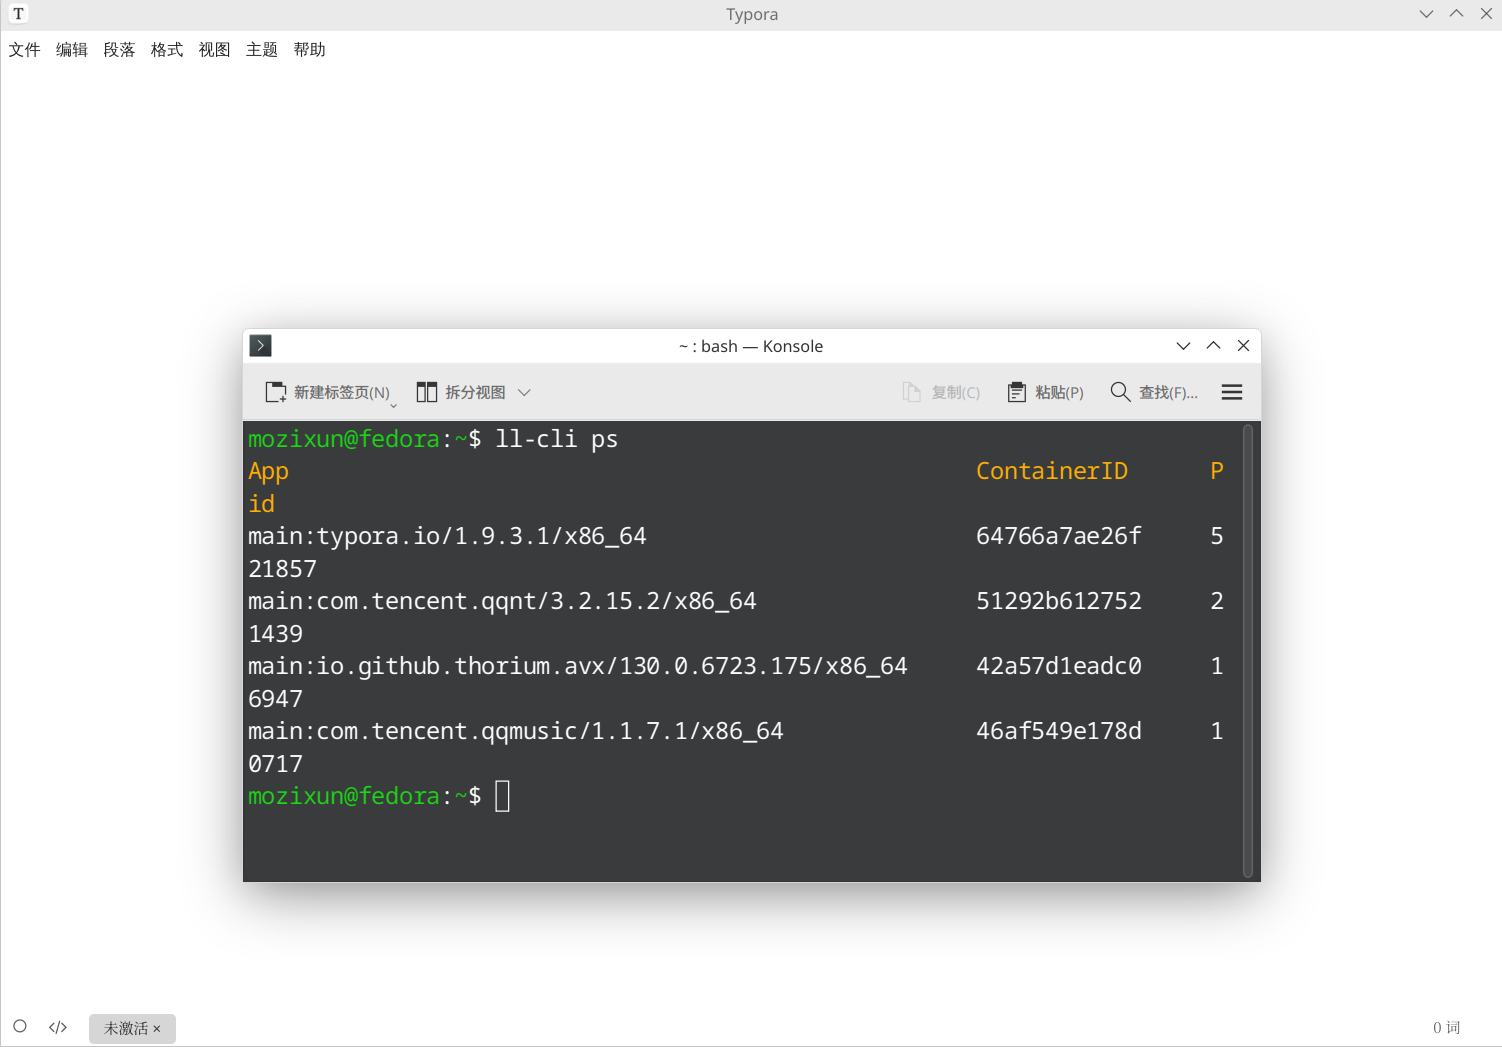Open the 帮助 menu in Typora
This screenshot has width=1502, height=1047.
309,50
